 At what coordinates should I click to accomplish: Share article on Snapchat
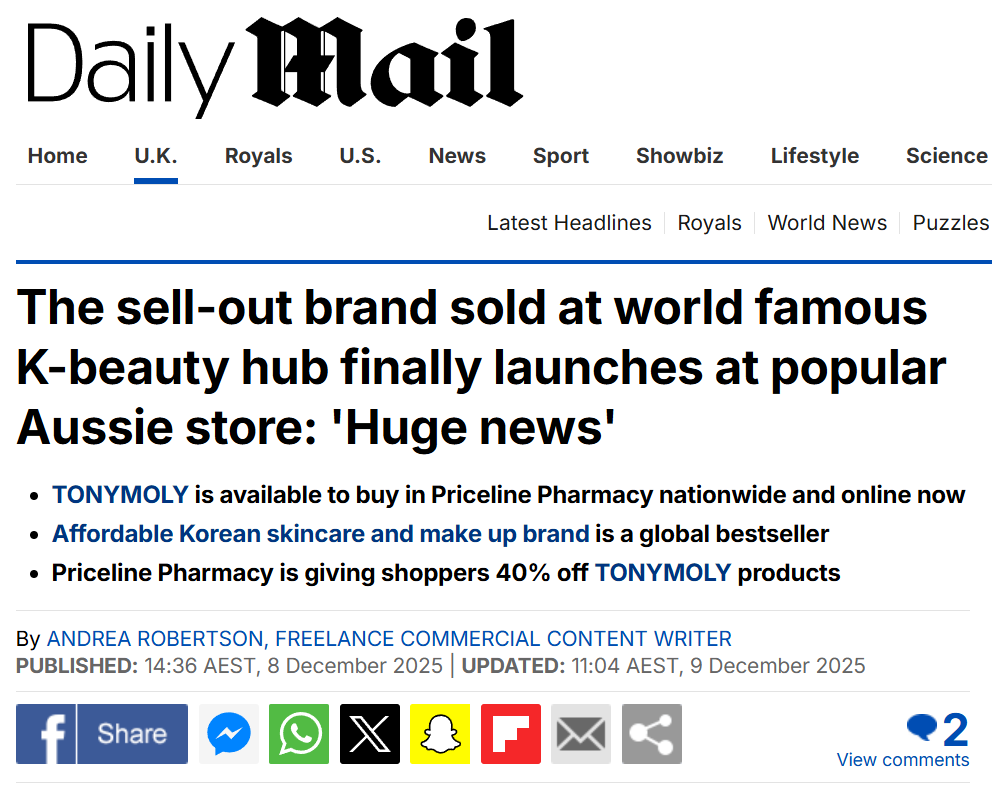440,734
